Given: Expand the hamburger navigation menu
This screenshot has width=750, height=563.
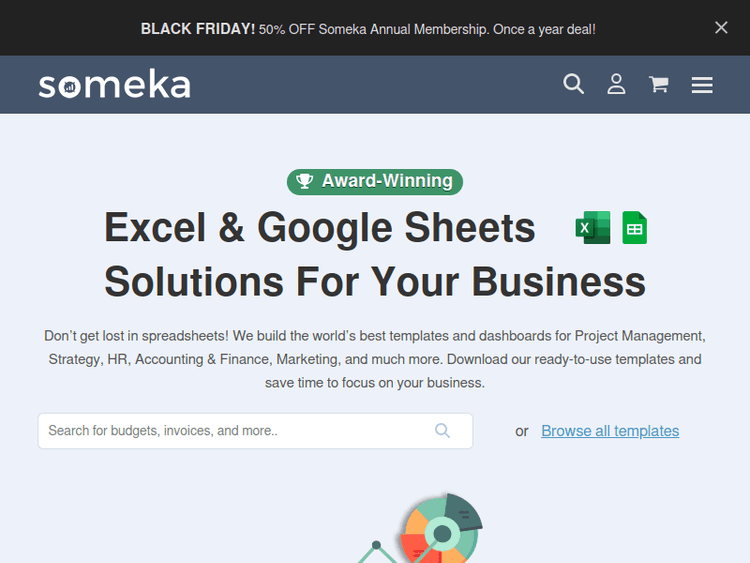Looking at the screenshot, I should click(x=702, y=85).
